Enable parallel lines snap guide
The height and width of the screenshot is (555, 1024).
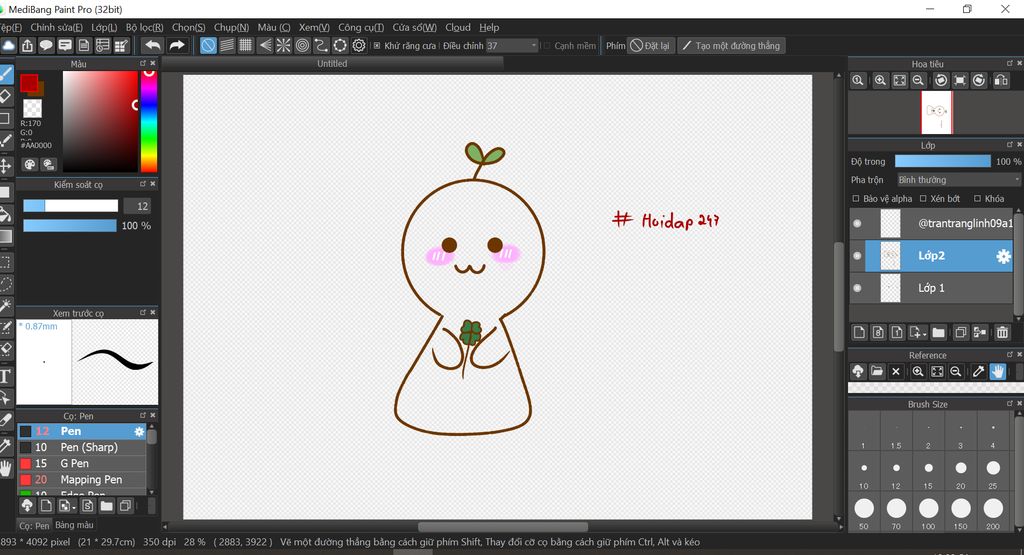[227, 46]
